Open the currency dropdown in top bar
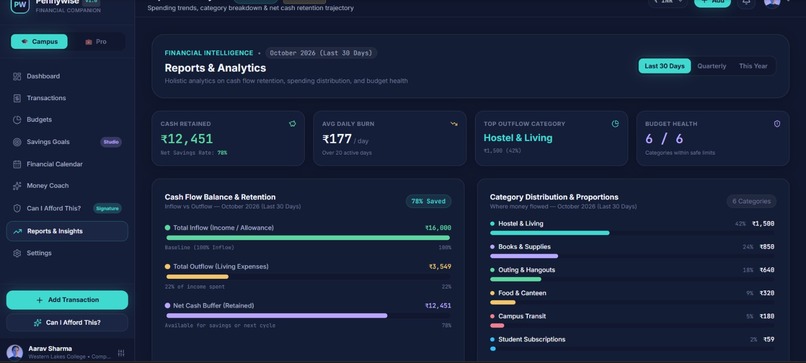The width and height of the screenshot is (806, 363). click(668, 3)
